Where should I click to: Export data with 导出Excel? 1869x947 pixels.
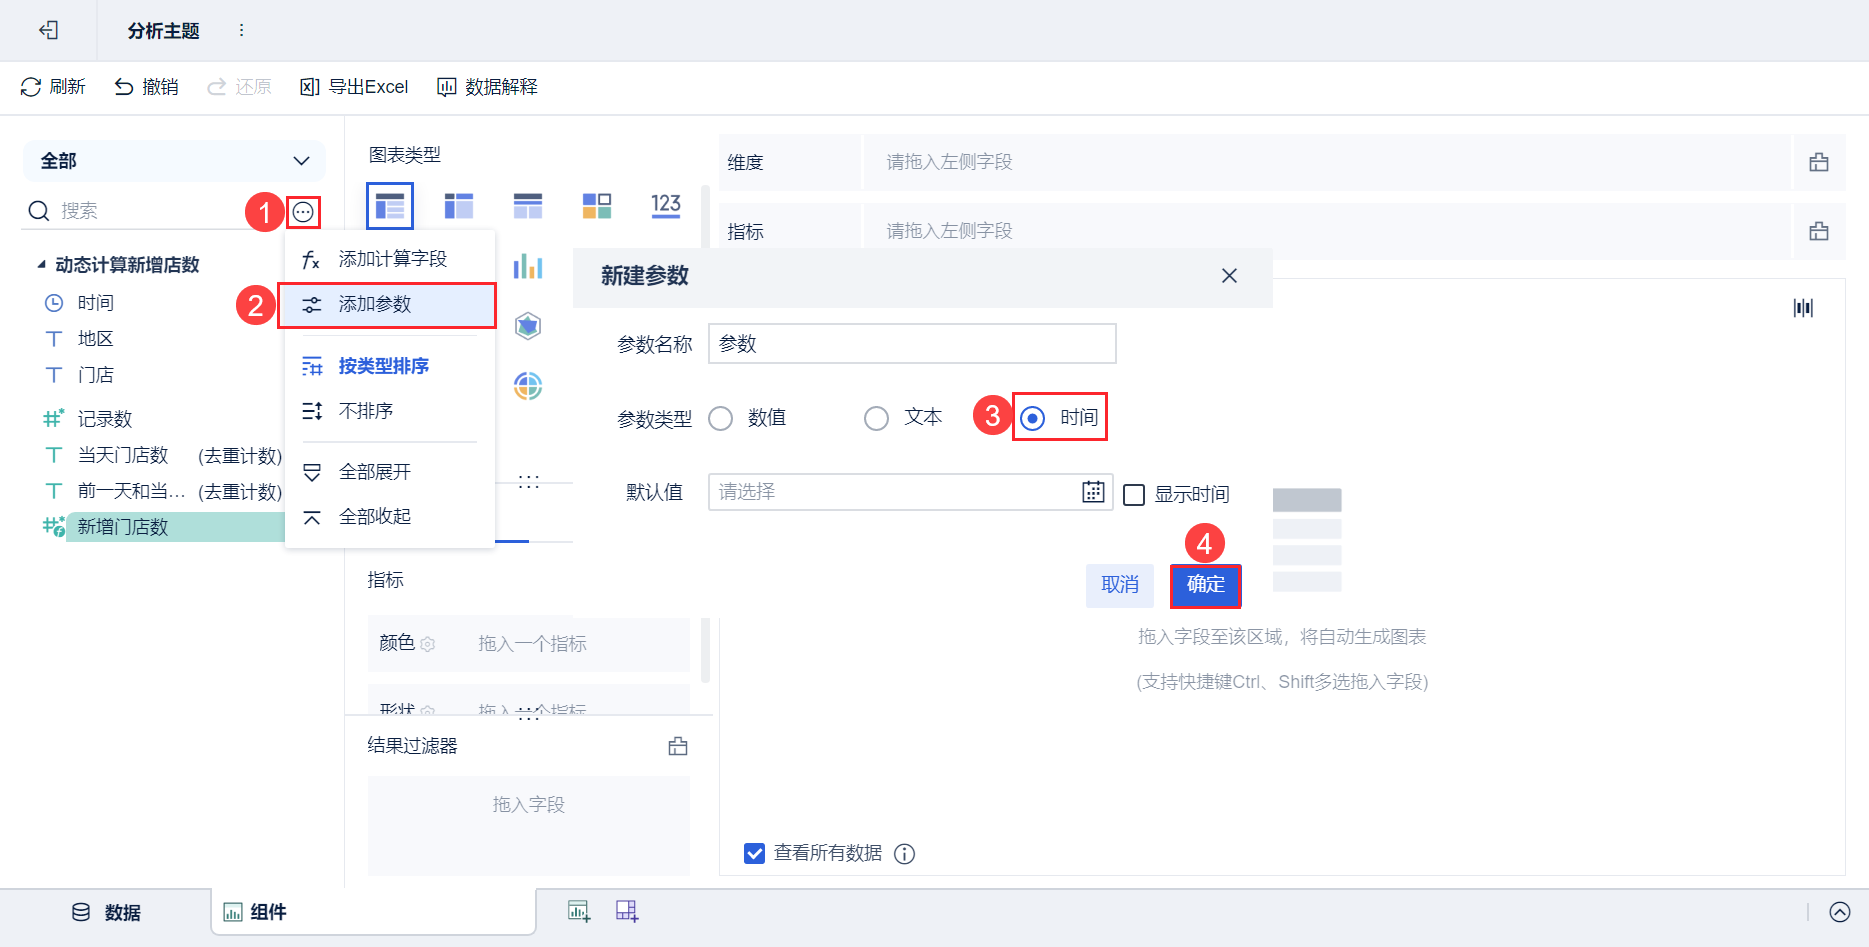click(x=354, y=87)
